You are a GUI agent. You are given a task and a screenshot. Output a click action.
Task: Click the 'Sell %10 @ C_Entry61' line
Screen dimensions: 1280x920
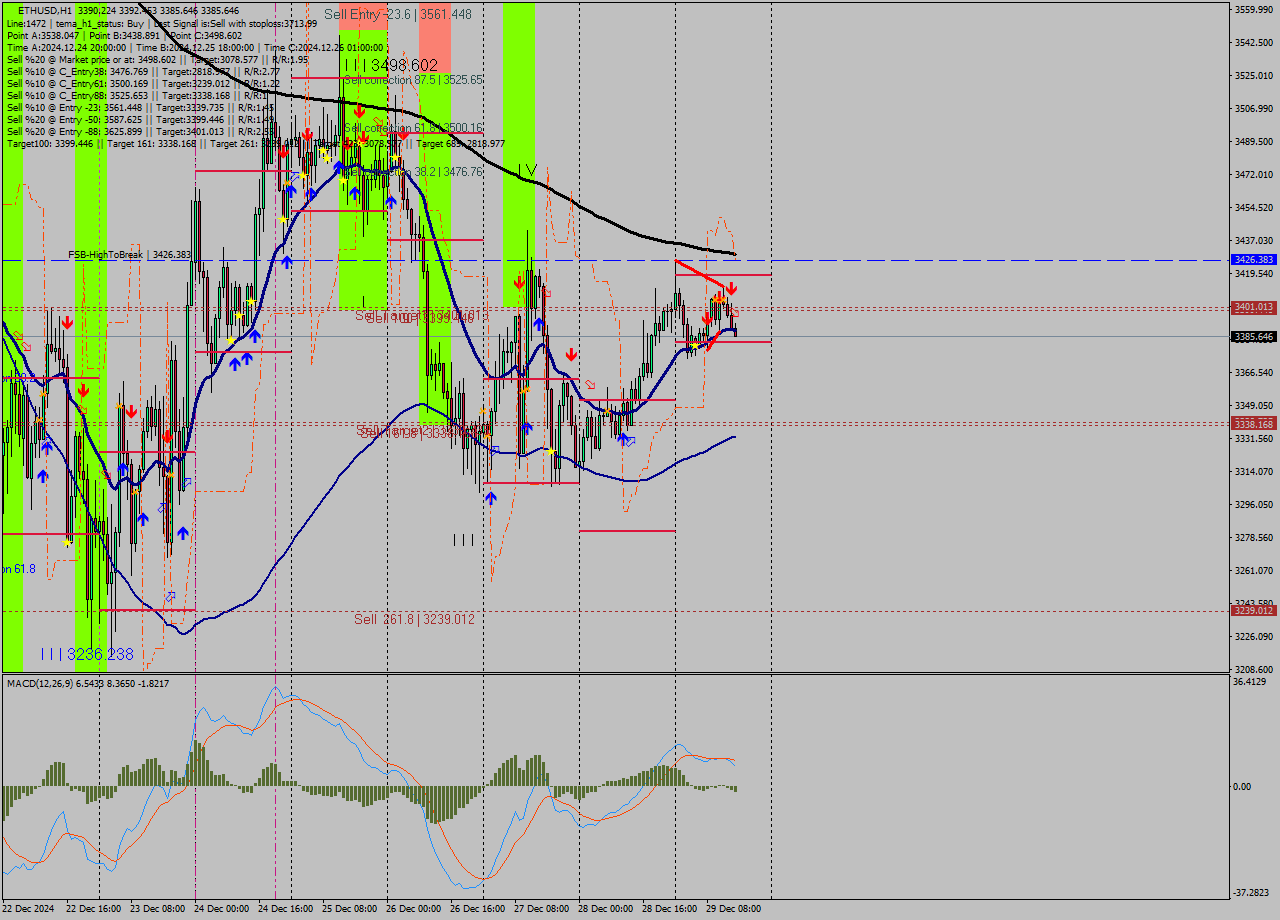click(x=143, y=83)
